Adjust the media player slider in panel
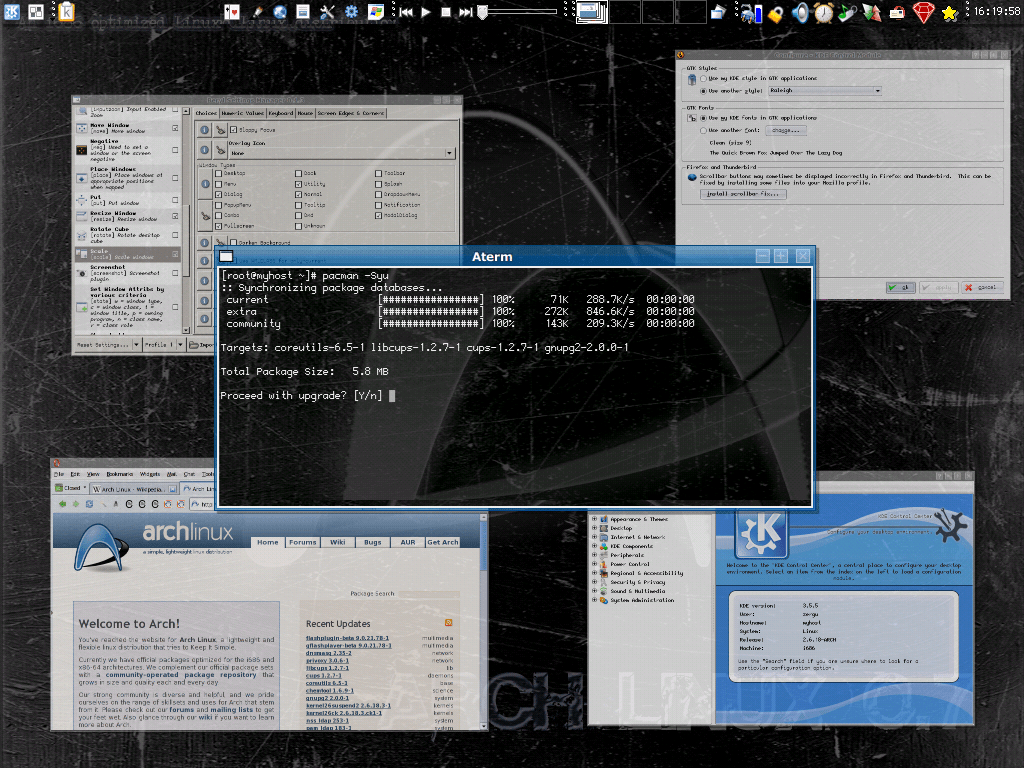Screen dimensions: 1024x768 point(484,12)
